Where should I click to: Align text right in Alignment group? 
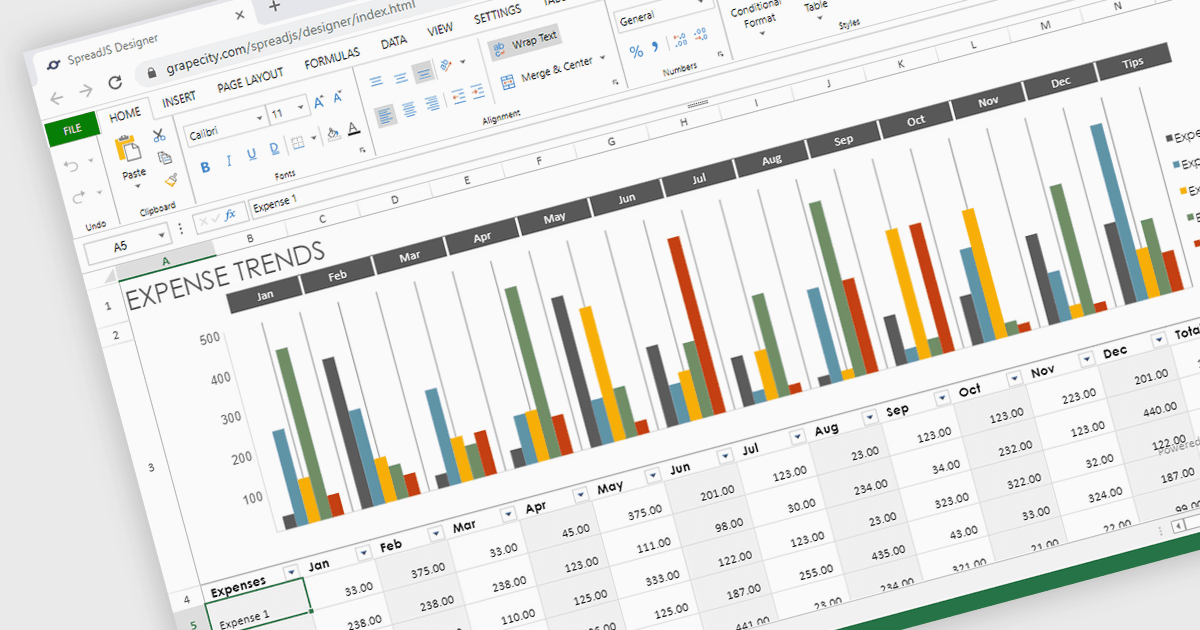coord(431,103)
